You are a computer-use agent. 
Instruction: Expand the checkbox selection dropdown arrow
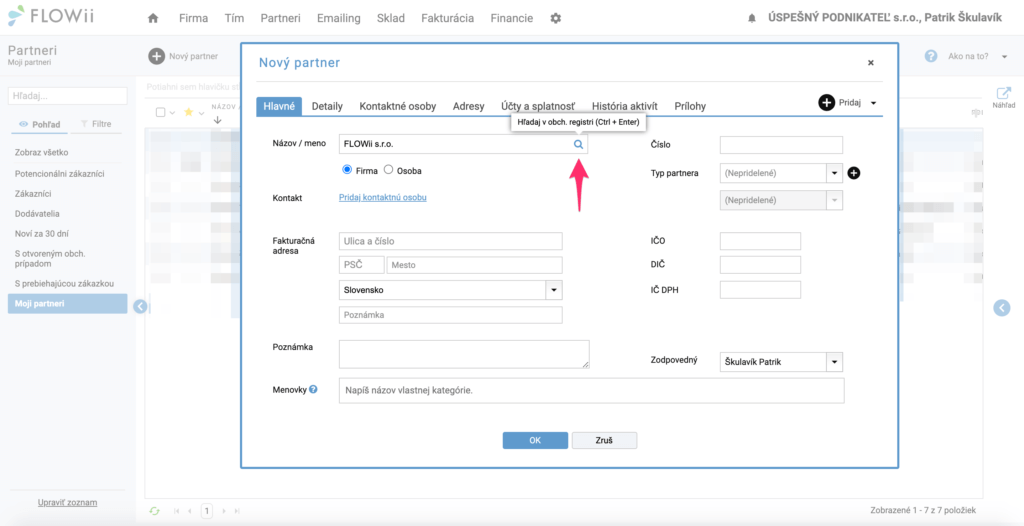[172, 113]
